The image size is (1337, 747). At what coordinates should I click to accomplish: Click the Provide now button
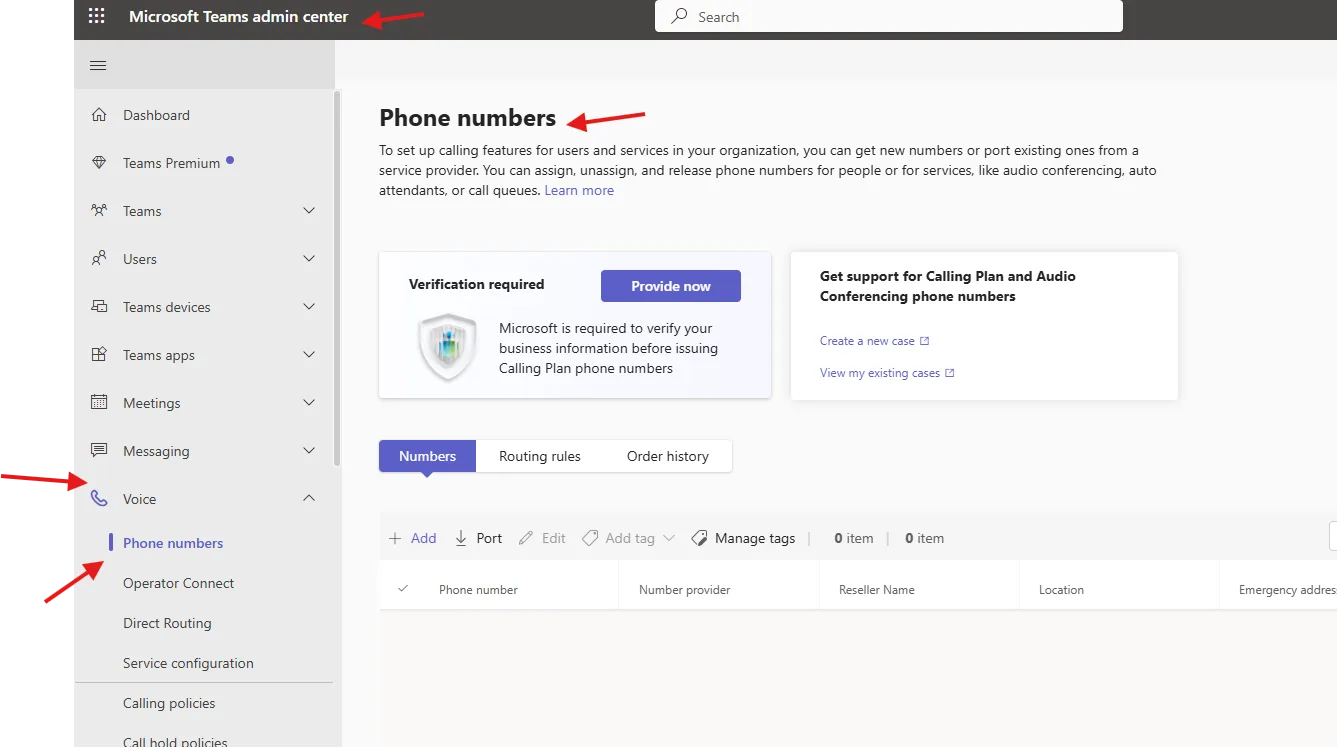(x=670, y=285)
